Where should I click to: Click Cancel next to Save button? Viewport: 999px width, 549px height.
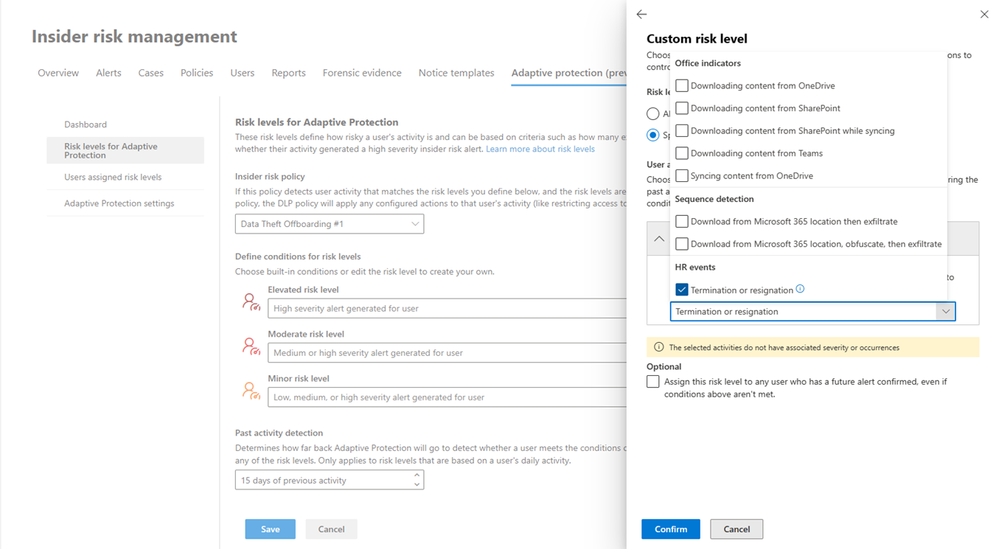[x=331, y=529]
